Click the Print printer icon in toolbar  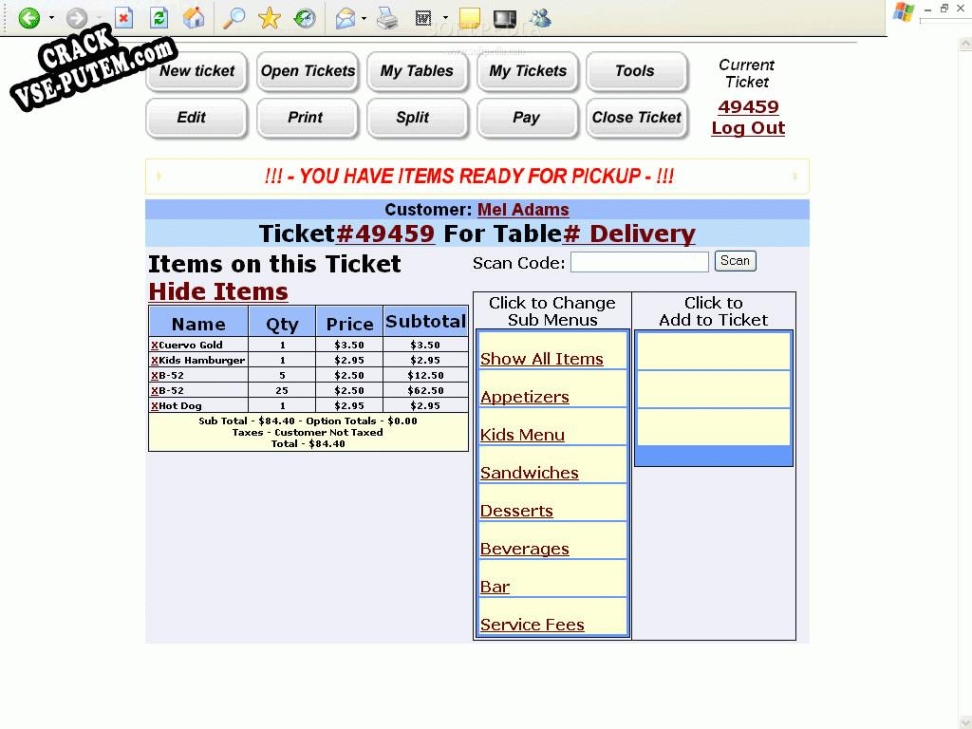pos(387,18)
